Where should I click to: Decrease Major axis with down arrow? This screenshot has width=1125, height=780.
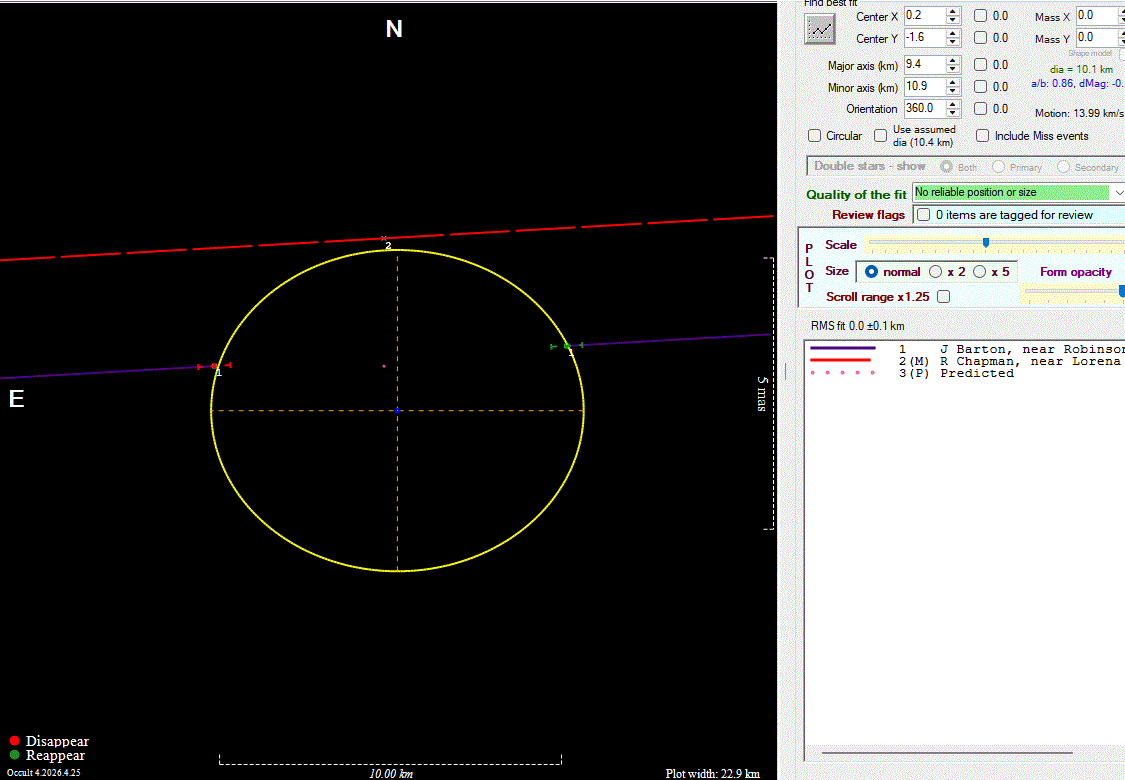click(x=953, y=69)
